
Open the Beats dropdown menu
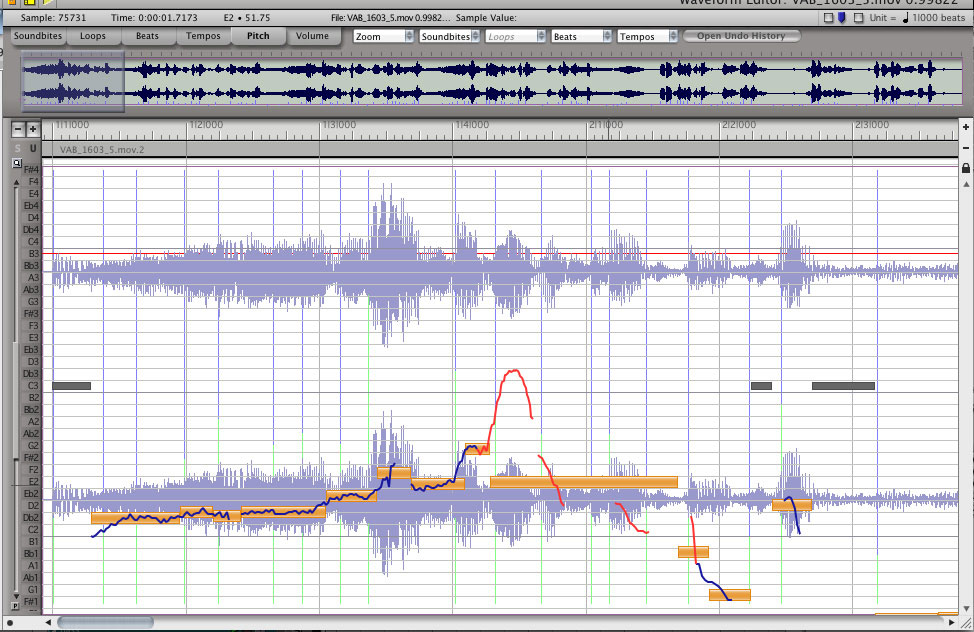point(580,36)
